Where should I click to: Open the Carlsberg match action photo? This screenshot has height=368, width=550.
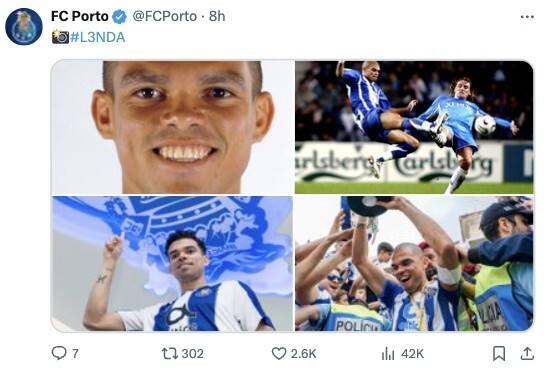(x=414, y=127)
